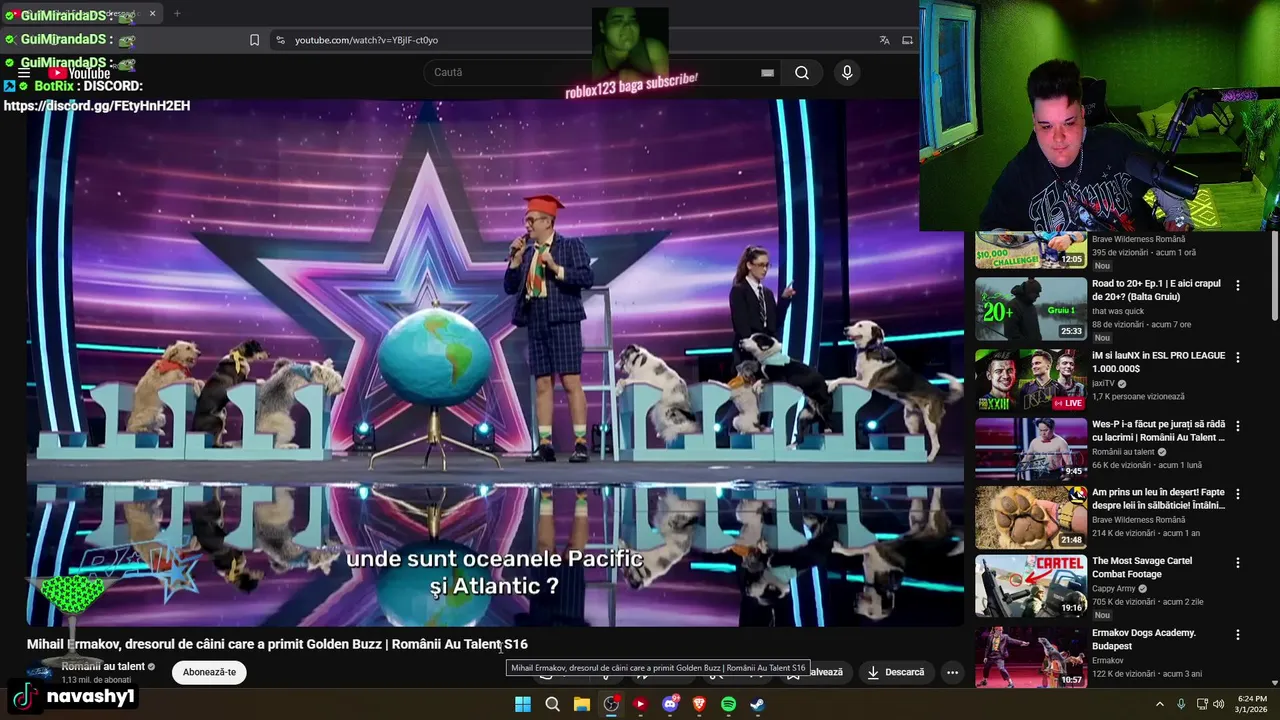Close the current YouTube browser tab
Screen dimensions: 1280x720
tap(152, 14)
